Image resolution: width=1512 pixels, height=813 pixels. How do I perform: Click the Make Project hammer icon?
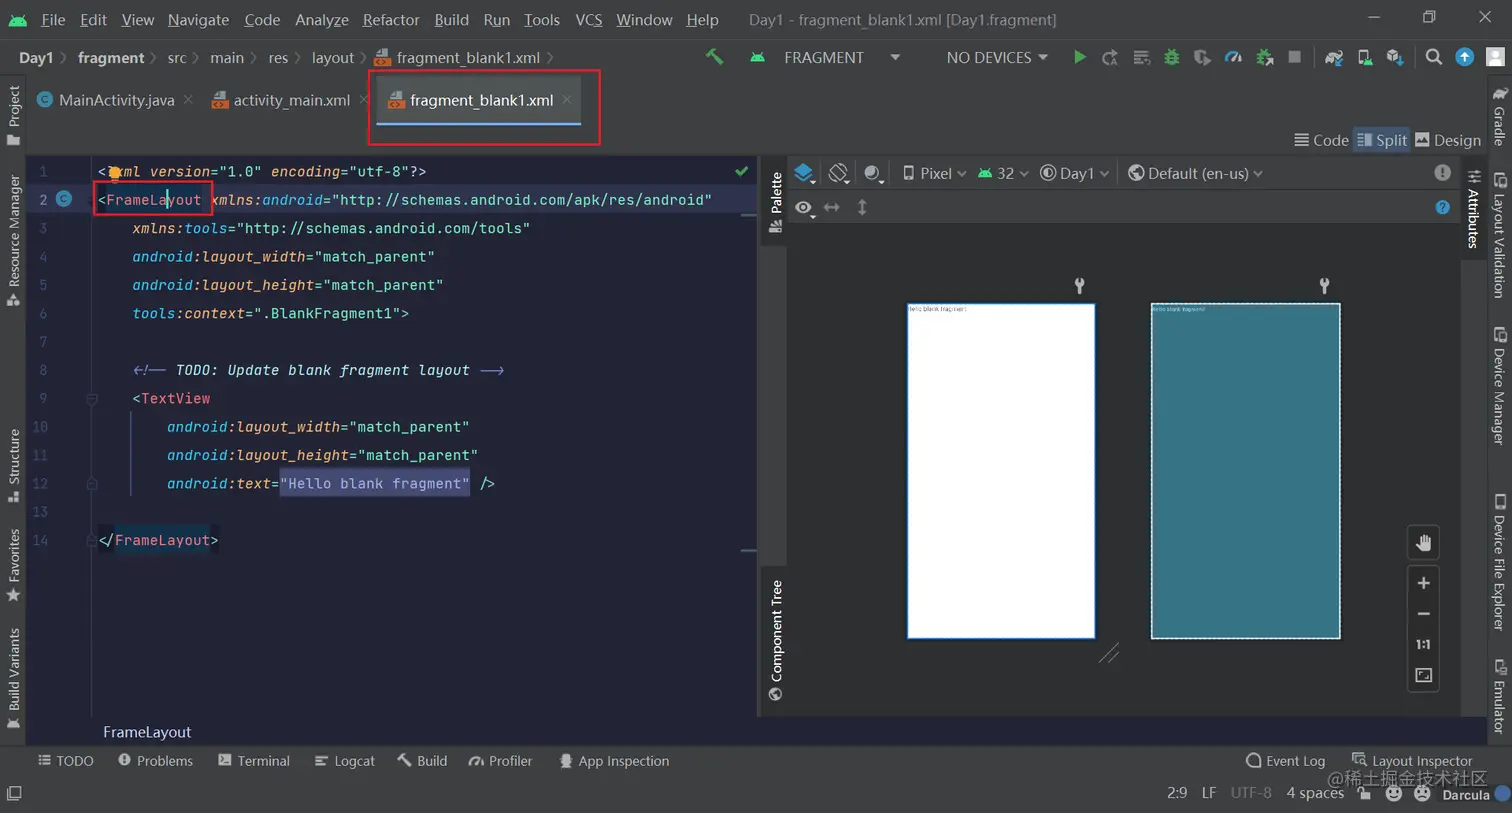point(714,57)
